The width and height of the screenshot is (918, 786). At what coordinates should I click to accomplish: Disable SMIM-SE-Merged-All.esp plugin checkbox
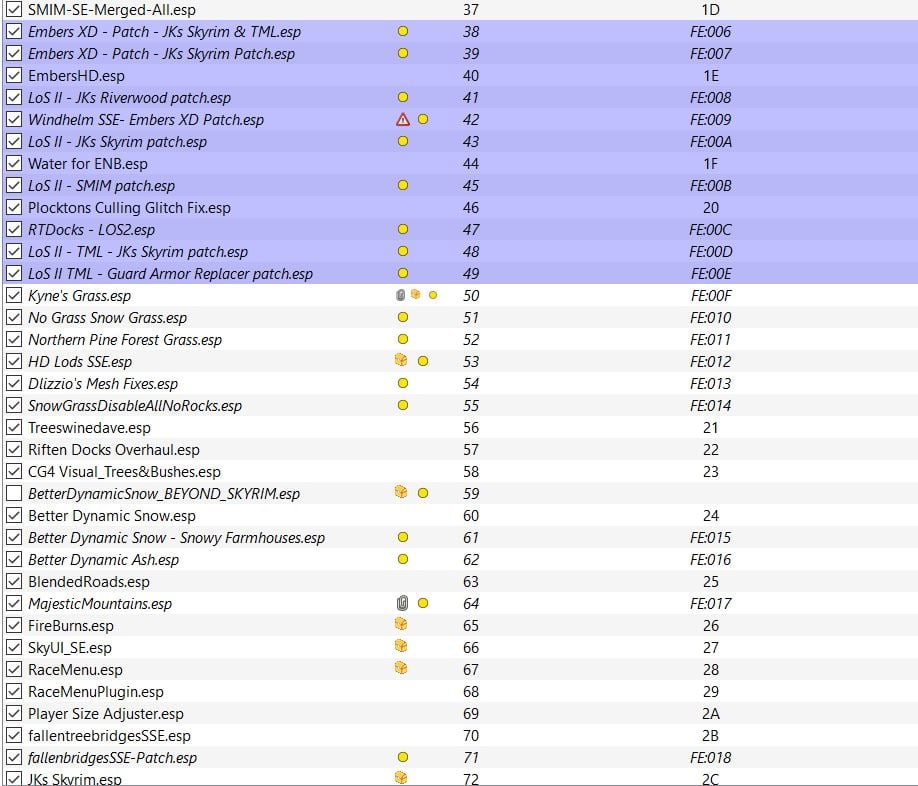(x=14, y=9)
